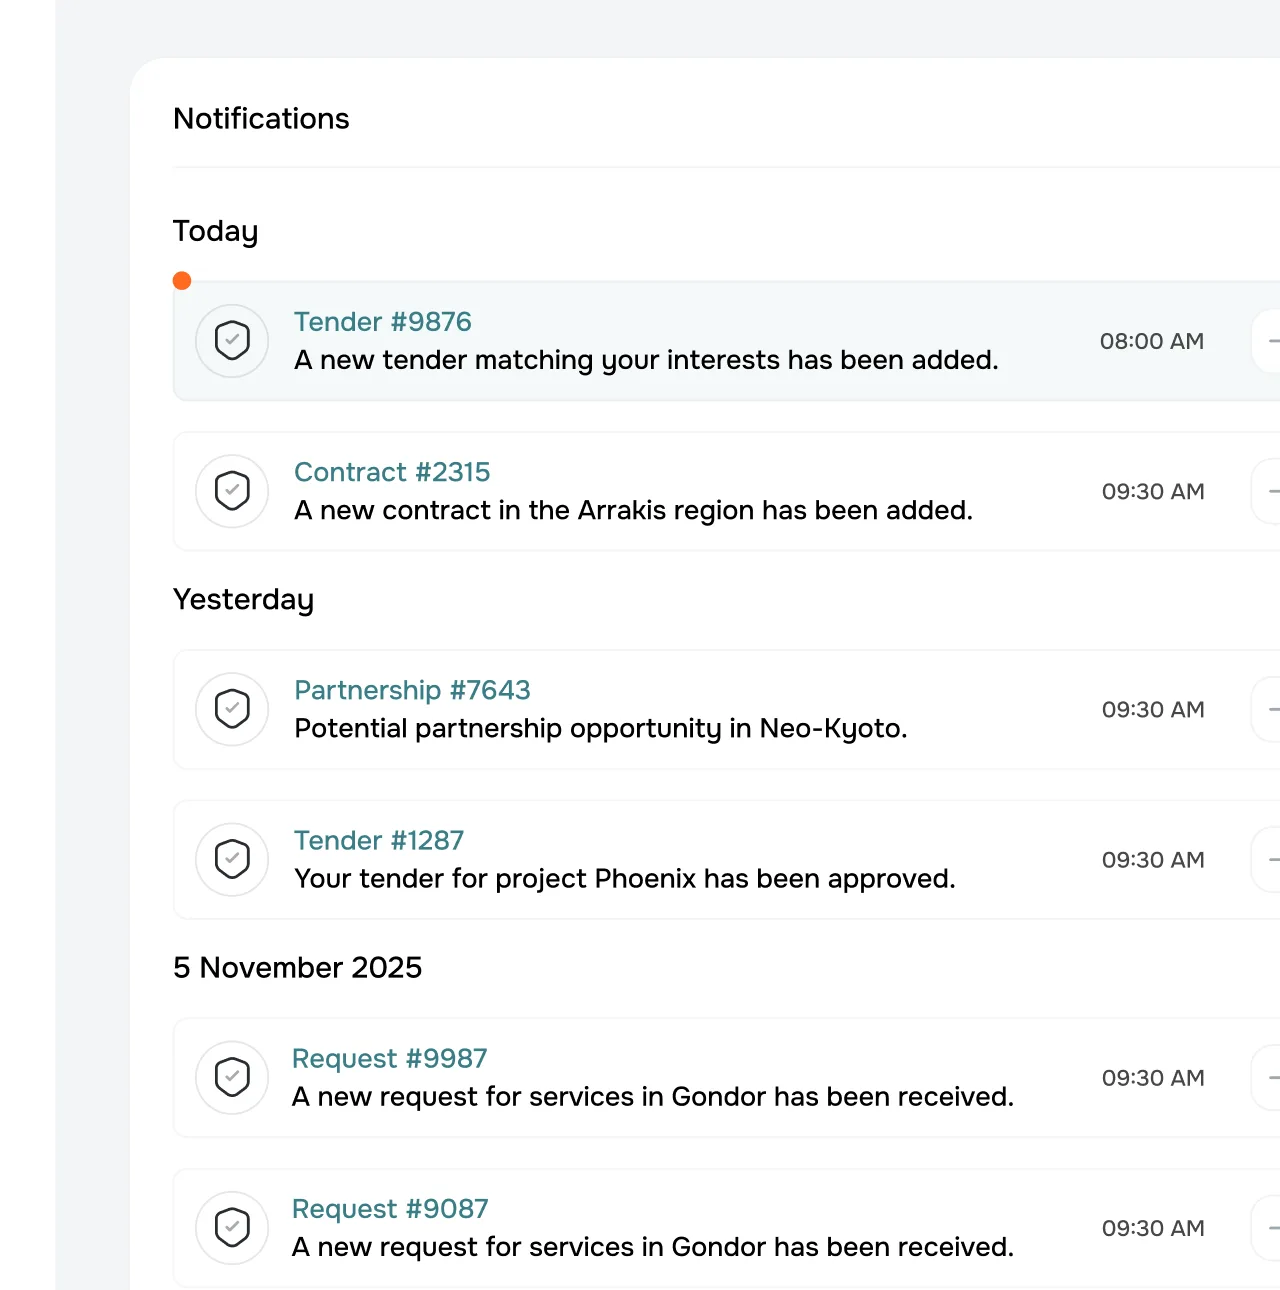
Task: Click the shield icon beside Contract #2315
Action: 232,491
